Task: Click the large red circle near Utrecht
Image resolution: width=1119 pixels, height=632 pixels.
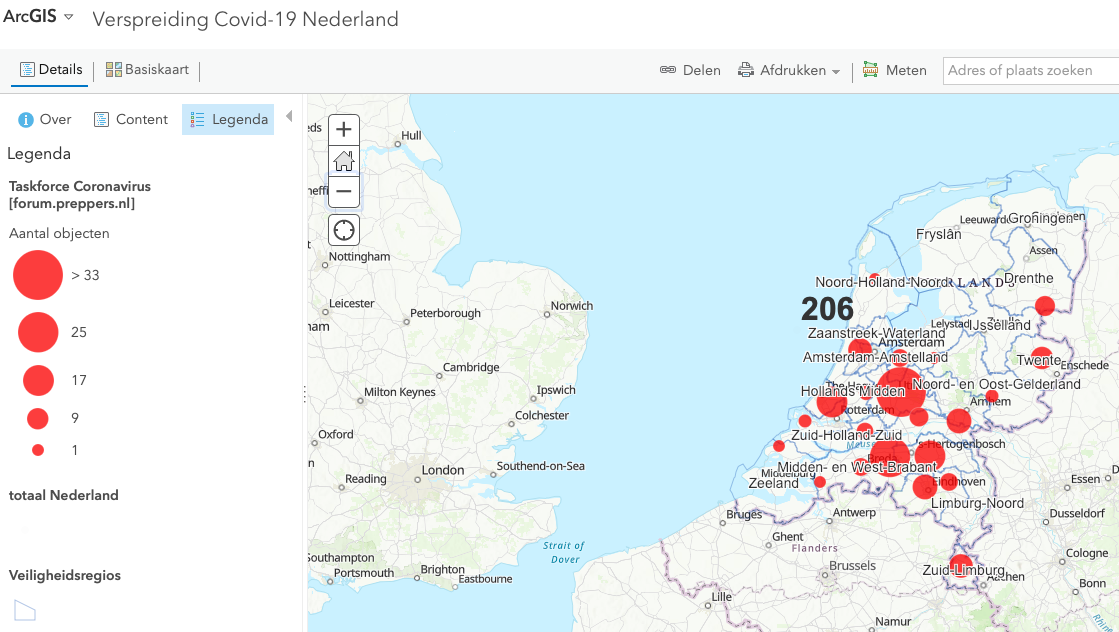Action: [901, 392]
